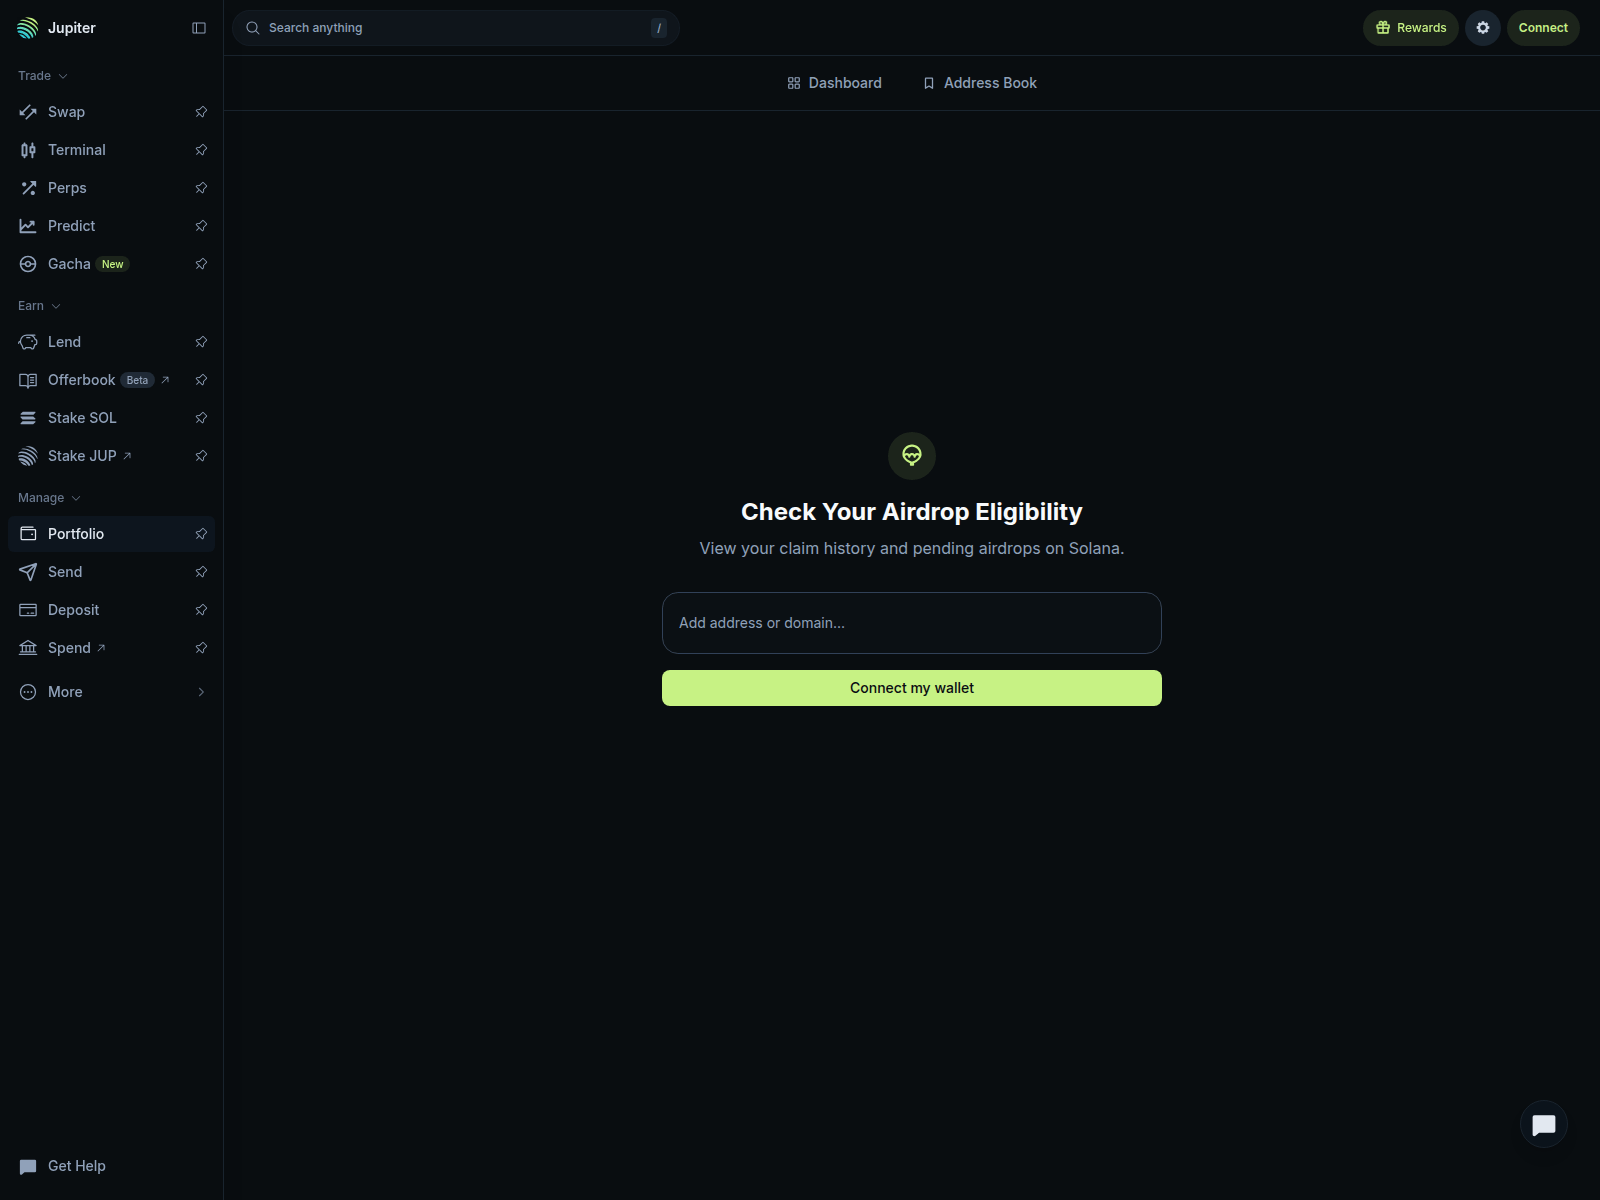Click the Stake SOL stacked bars icon
The height and width of the screenshot is (1200, 1600).
click(x=28, y=418)
